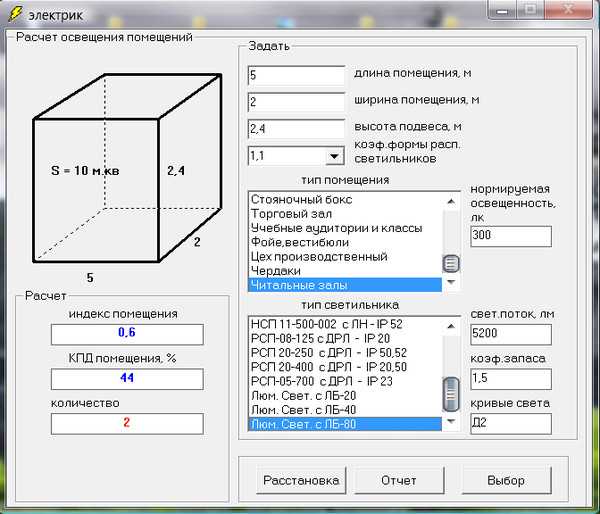
Task: Click the Выбор button
Action: (506, 480)
